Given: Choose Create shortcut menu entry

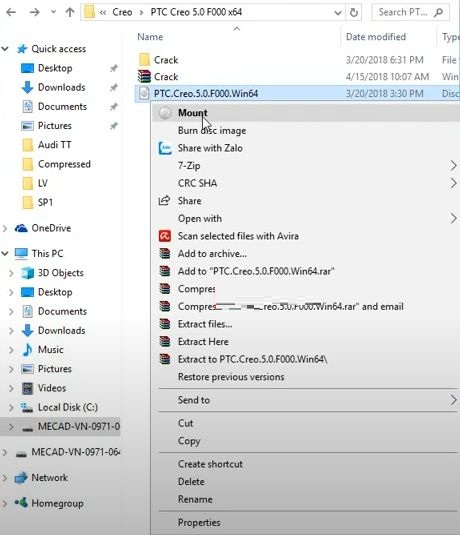Looking at the screenshot, I should click(x=210, y=464).
